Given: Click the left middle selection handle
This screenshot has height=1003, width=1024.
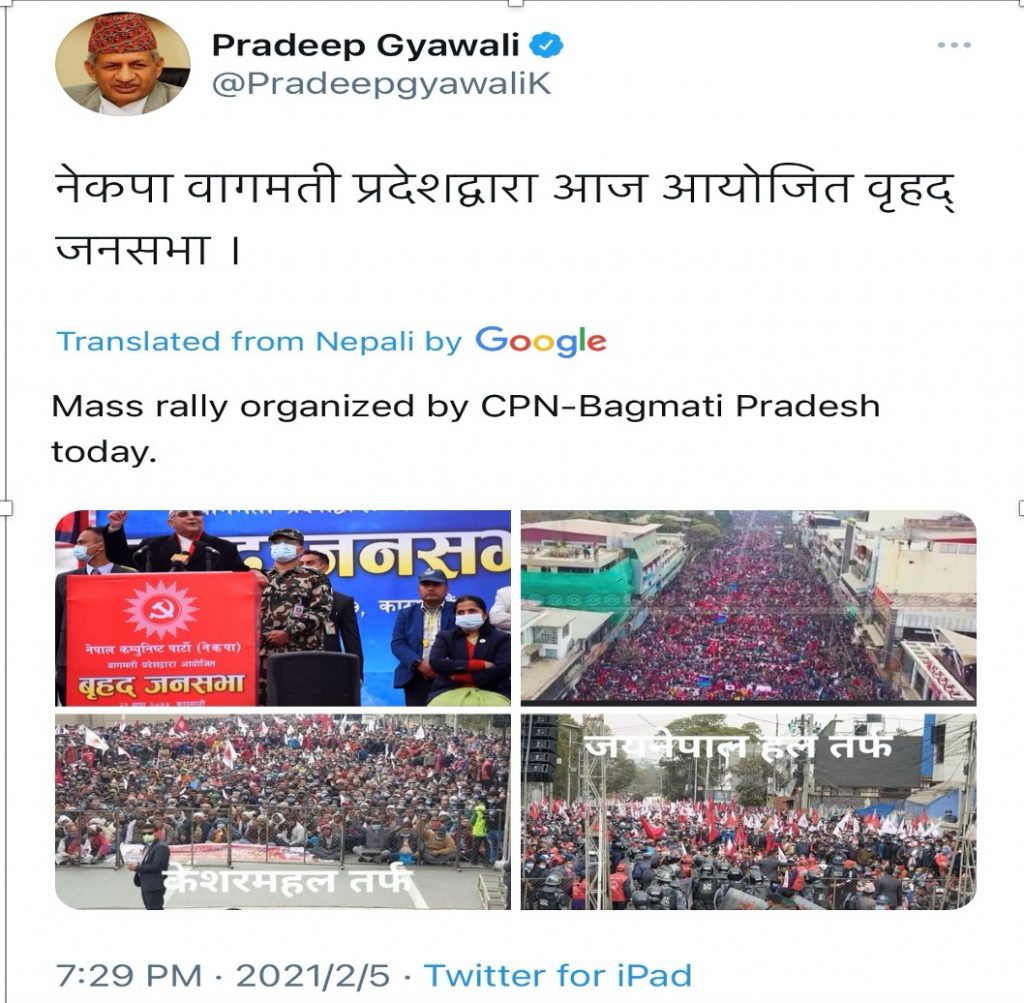Looking at the screenshot, I should 5,508.
